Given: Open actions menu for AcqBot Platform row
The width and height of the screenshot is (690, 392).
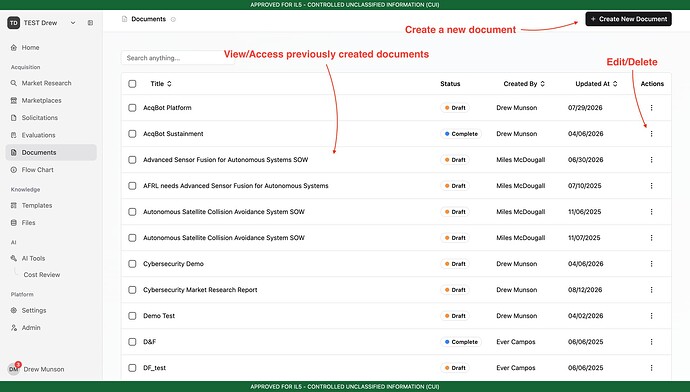Looking at the screenshot, I should (x=651, y=108).
